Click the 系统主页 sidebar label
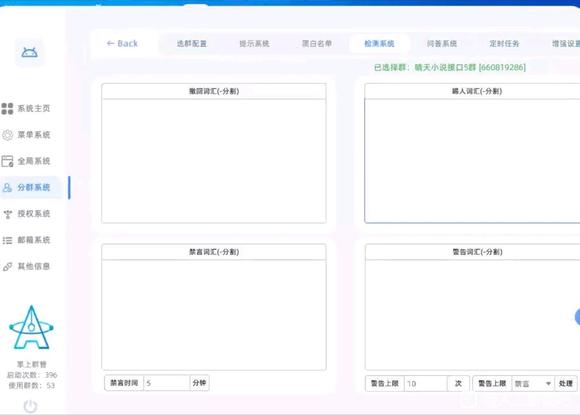Image resolution: width=580 pixels, height=415 pixels. tap(34, 108)
